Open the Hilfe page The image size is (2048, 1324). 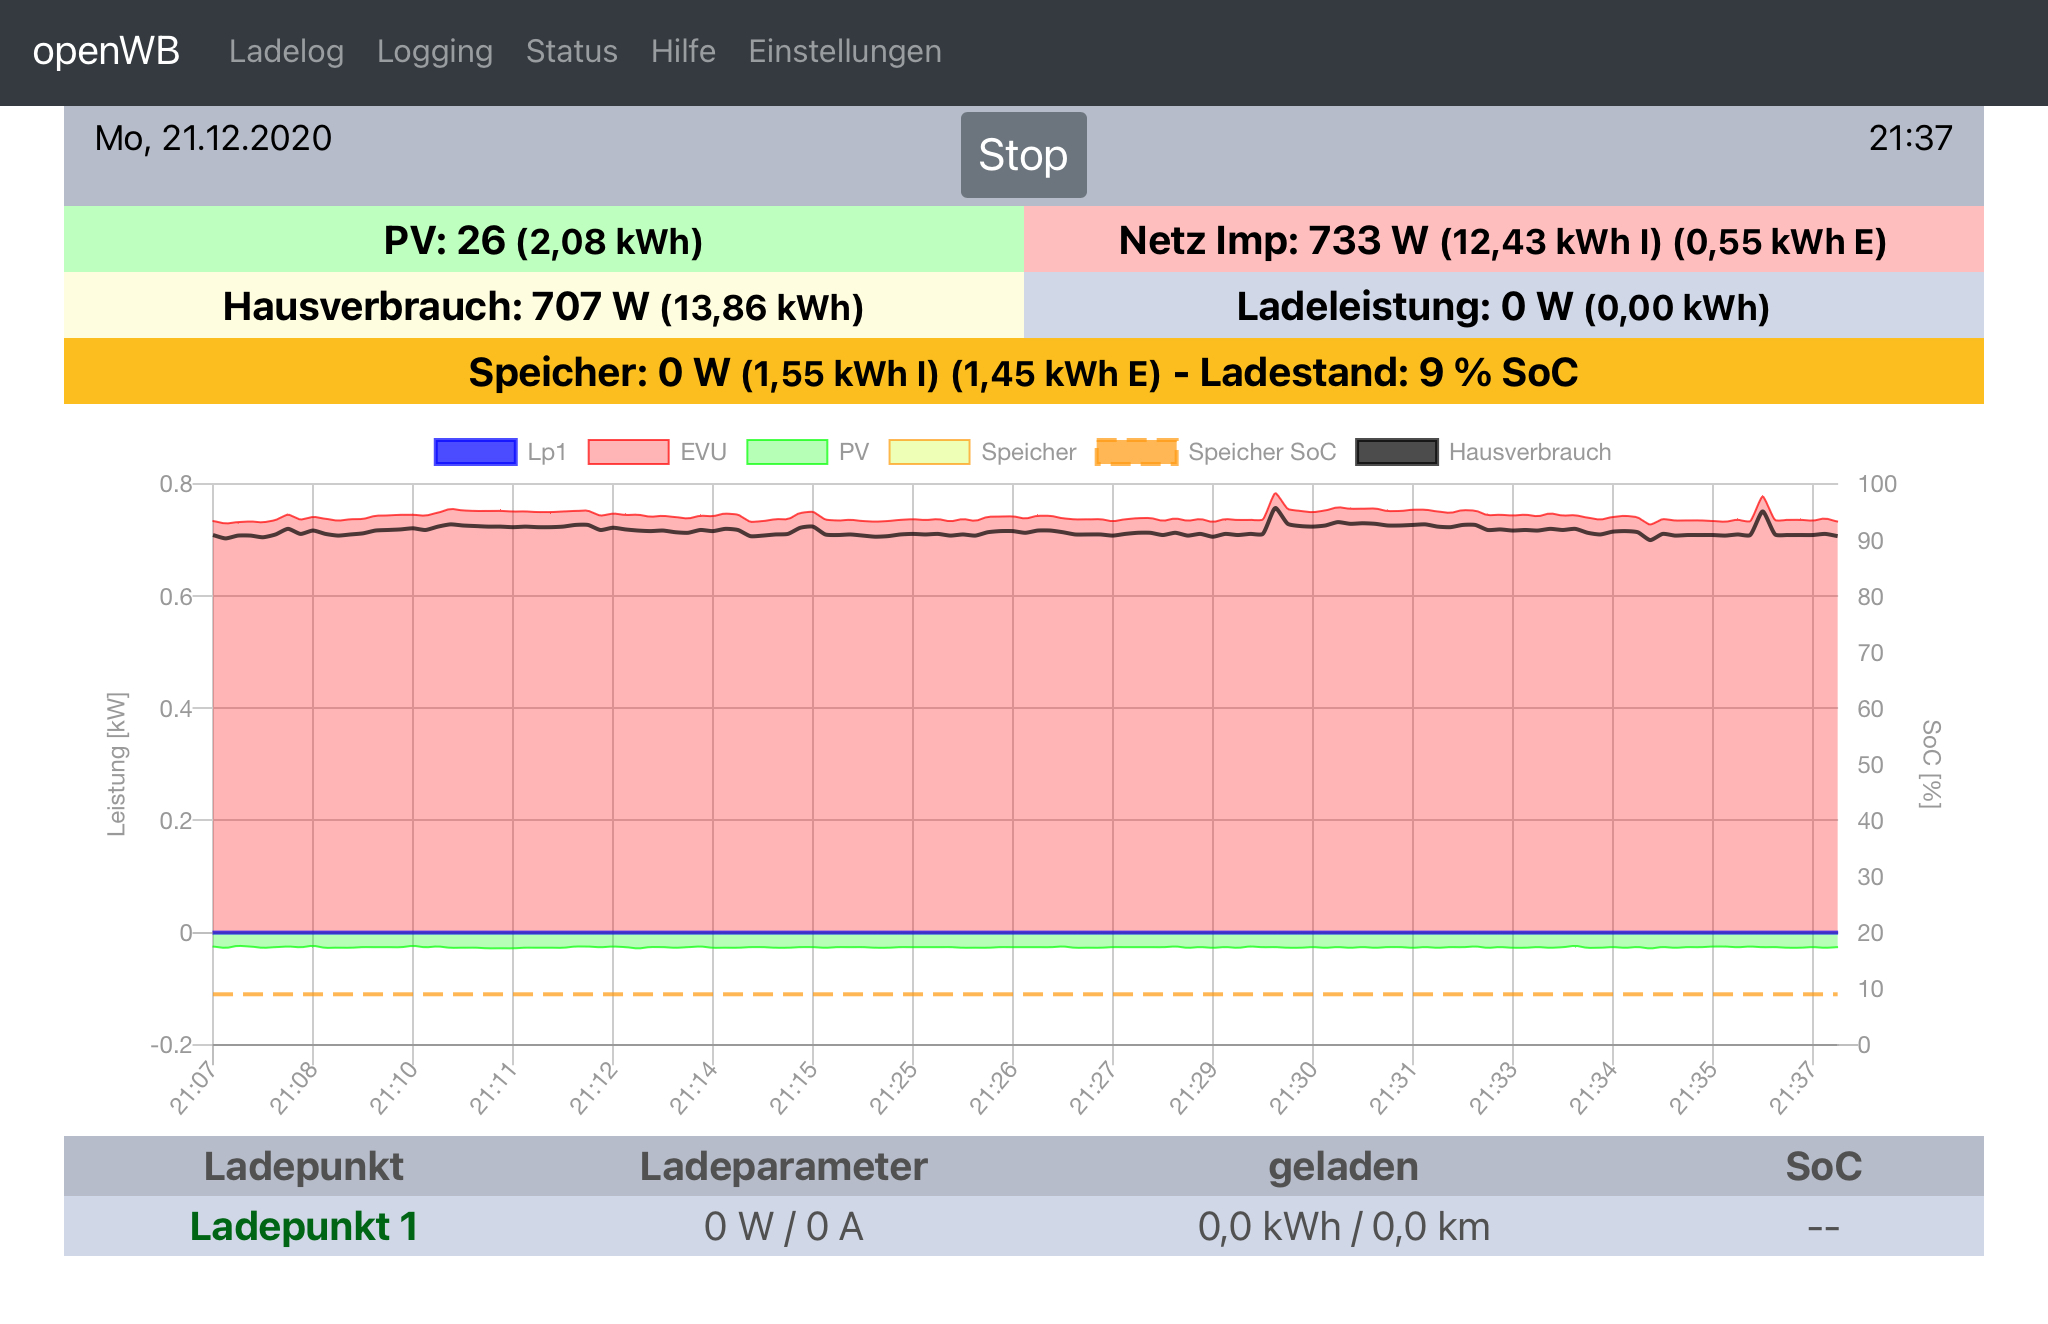(683, 51)
